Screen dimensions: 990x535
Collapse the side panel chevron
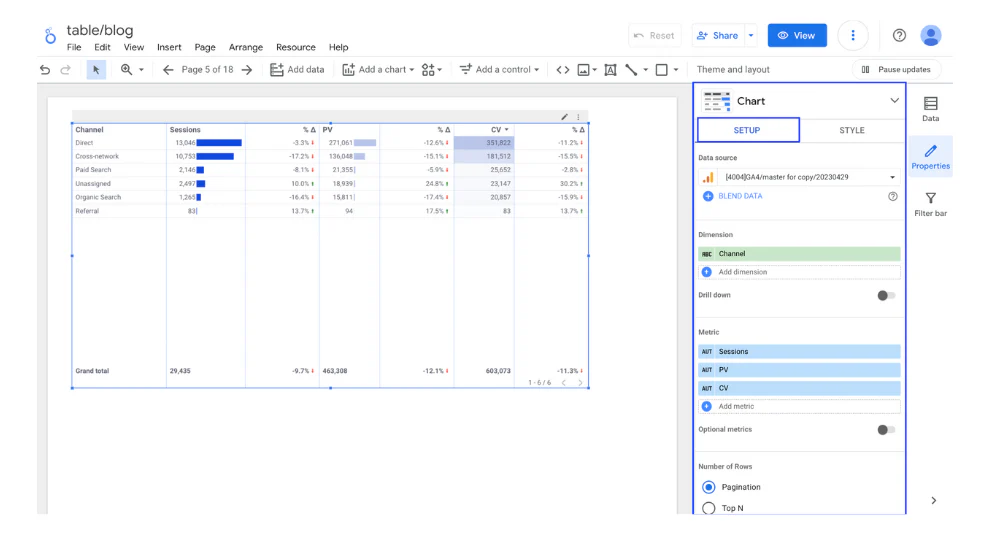click(933, 500)
